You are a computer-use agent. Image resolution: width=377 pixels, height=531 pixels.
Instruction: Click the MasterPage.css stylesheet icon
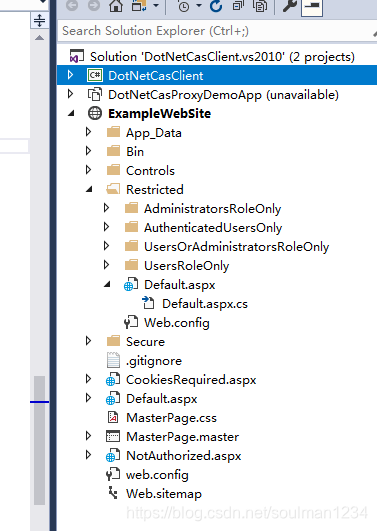[113, 417]
